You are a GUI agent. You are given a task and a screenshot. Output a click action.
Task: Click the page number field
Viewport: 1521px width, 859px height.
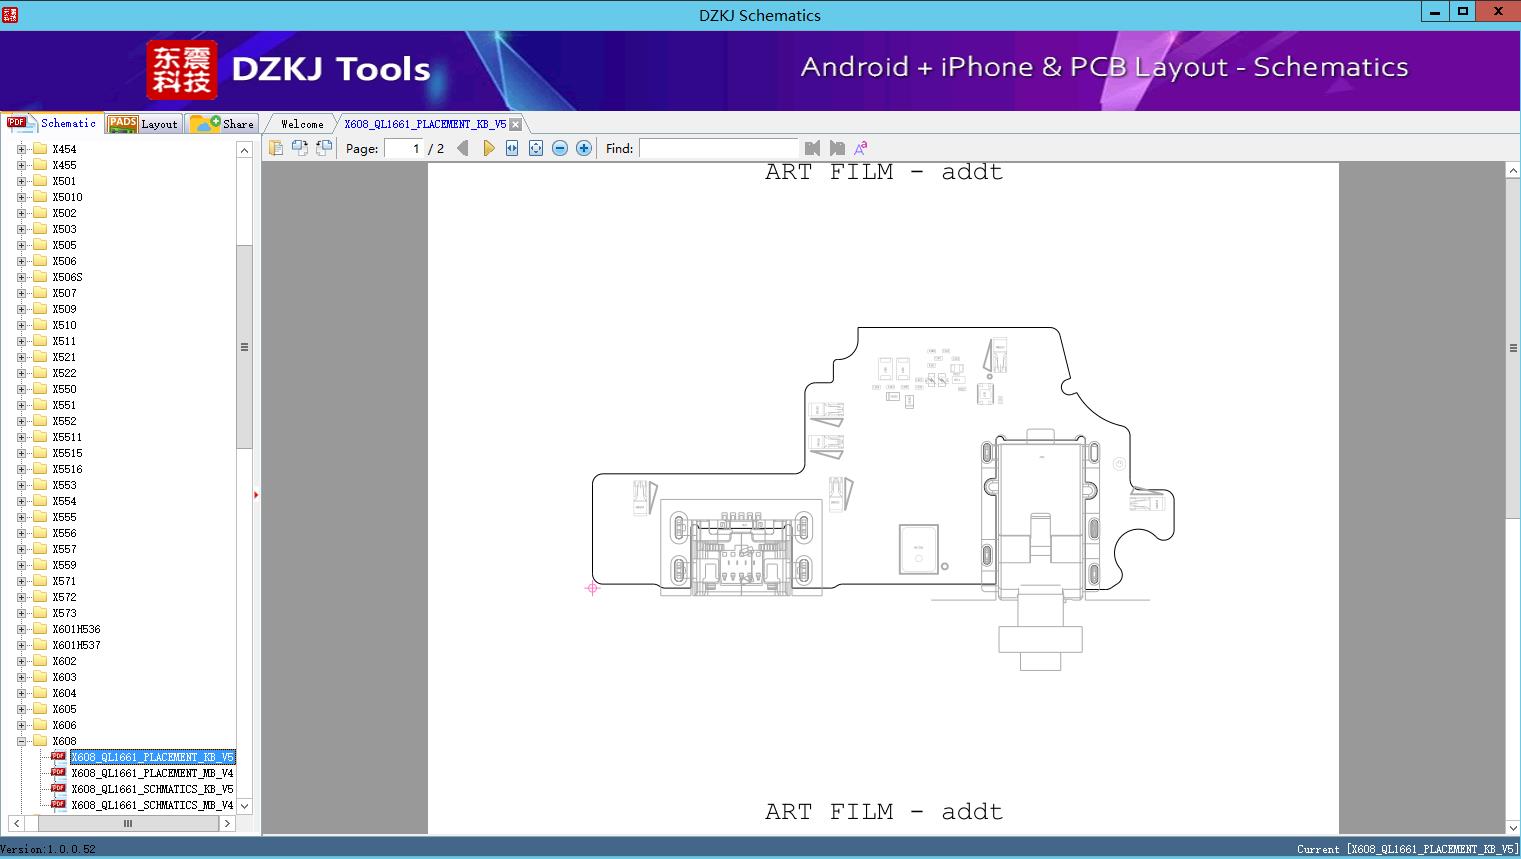[x=404, y=148]
